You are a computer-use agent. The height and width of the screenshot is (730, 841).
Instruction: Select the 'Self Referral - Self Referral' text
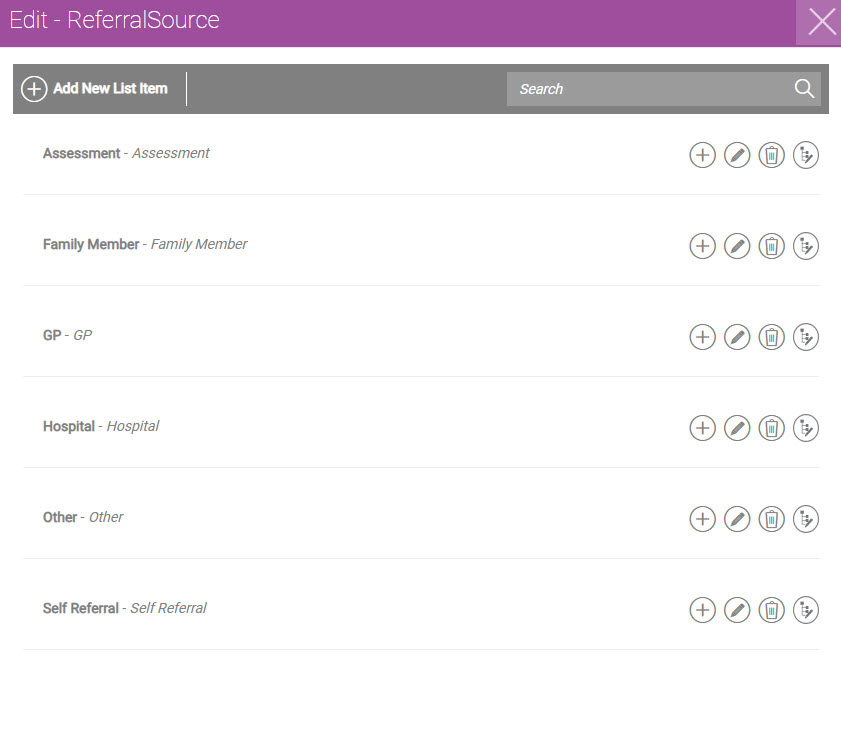pos(124,608)
